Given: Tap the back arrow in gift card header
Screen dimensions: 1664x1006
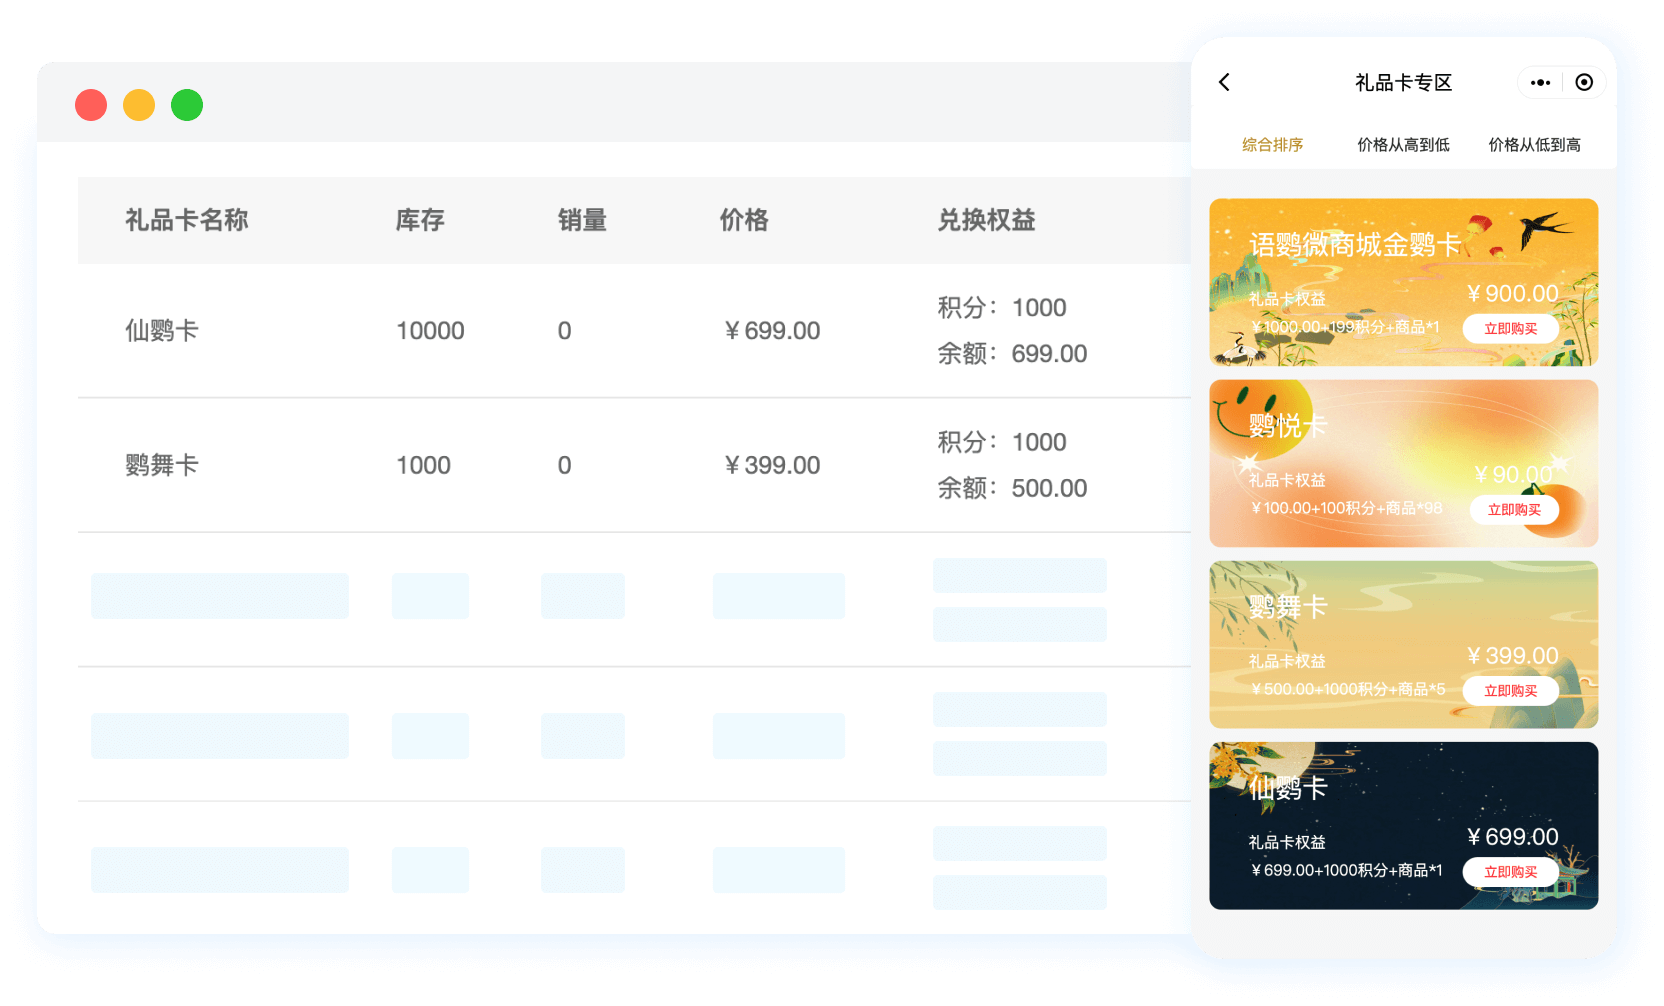Looking at the screenshot, I should click(x=1224, y=83).
